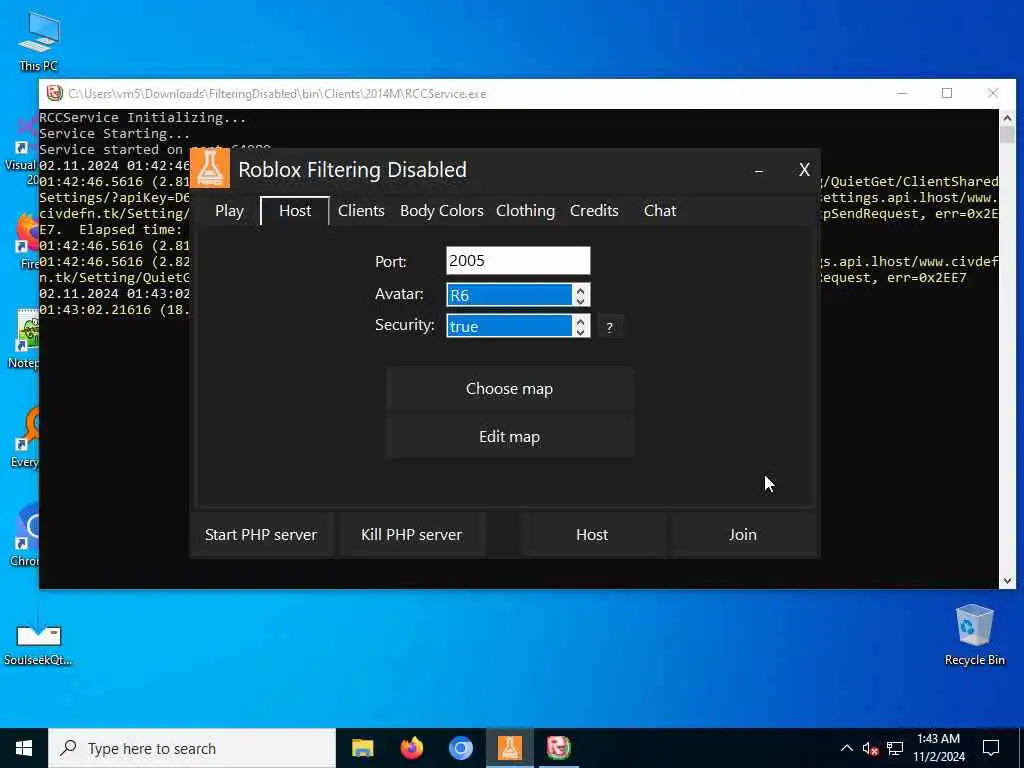Select the Host tab
The image size is (1024, 768).
pos(295,211)
